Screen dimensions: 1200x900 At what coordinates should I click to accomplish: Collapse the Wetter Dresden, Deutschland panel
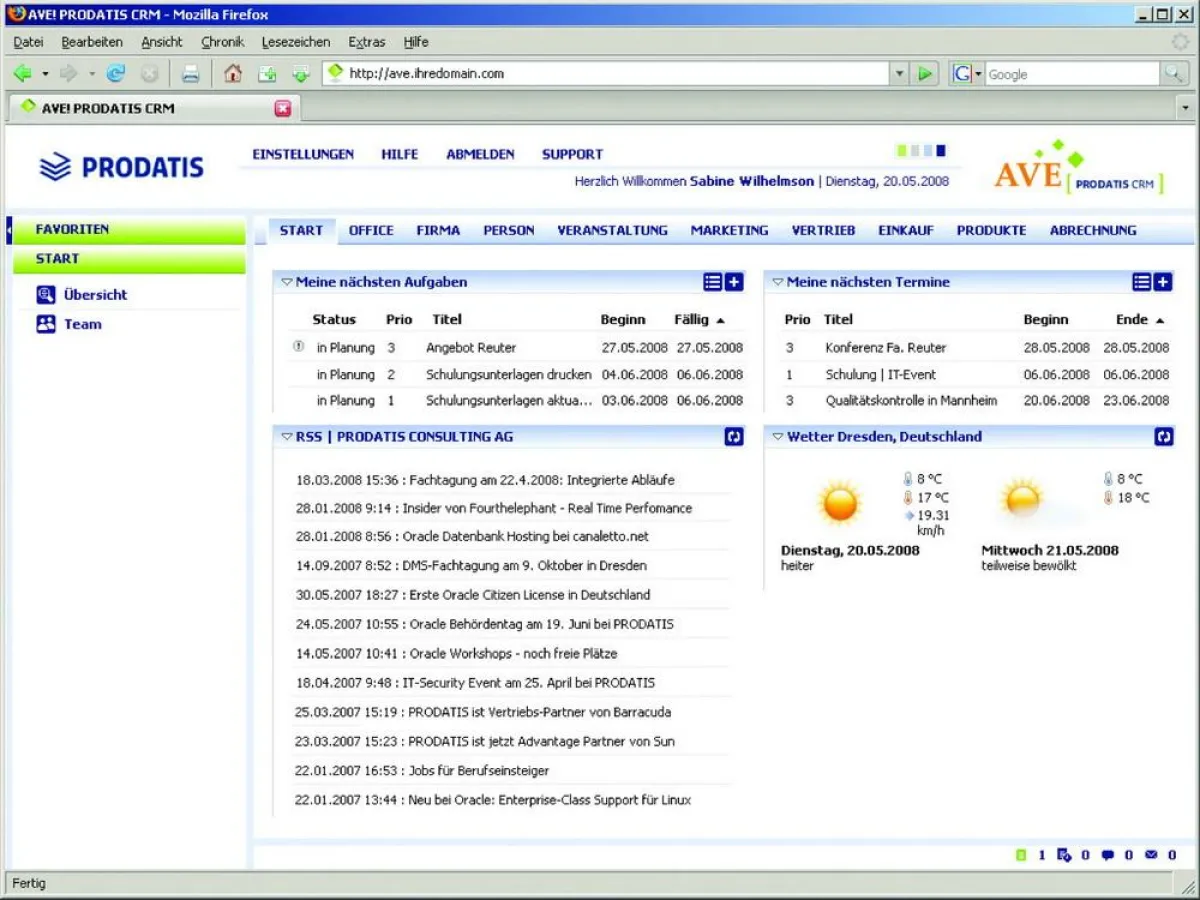click(x=778, y=437)
